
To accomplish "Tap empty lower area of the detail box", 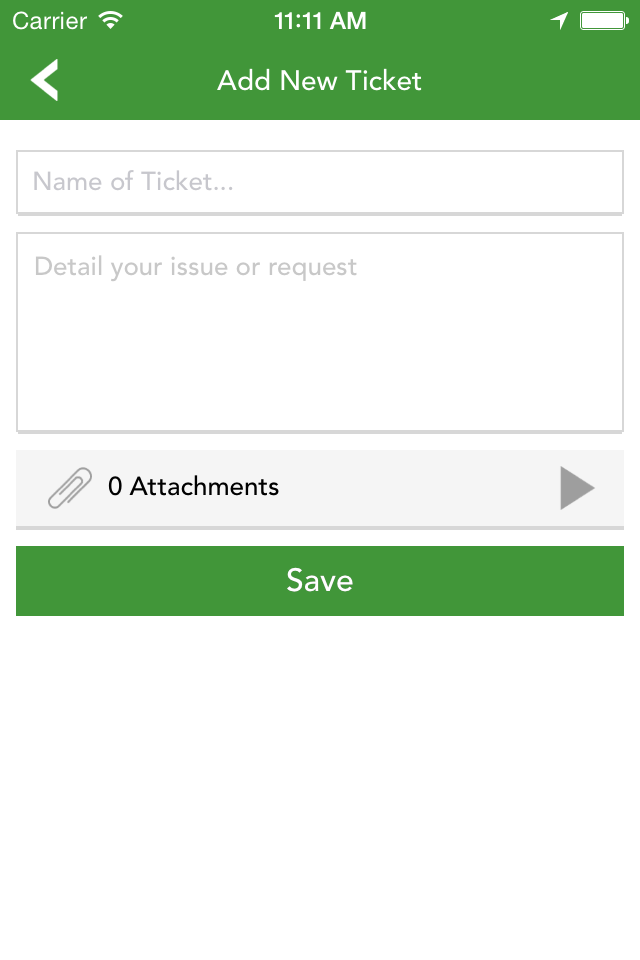I will click(320, 380).
